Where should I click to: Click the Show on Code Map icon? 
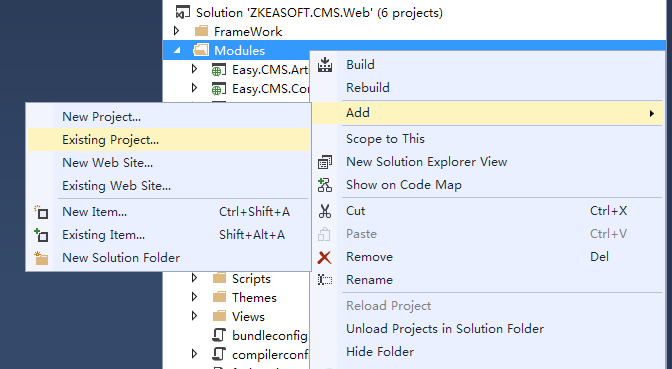325,185
